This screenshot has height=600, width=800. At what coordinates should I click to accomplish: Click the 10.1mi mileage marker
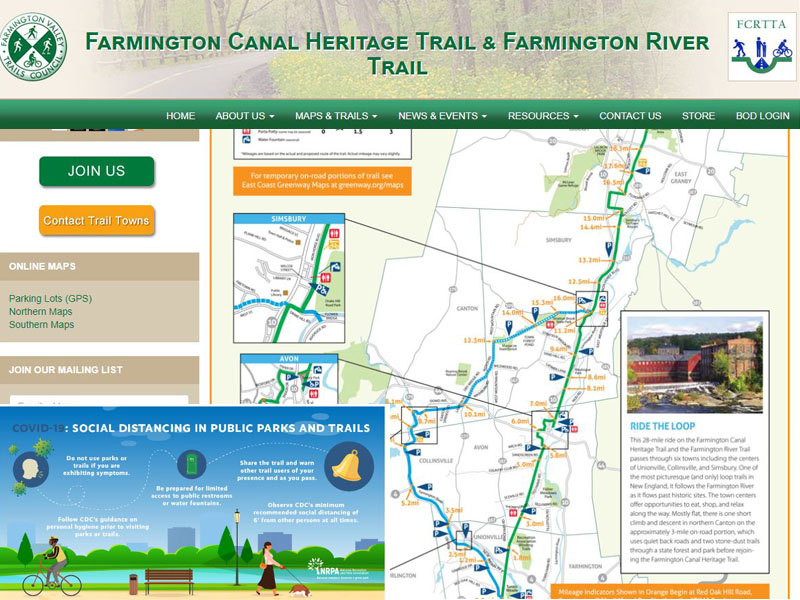click(474, 414)
